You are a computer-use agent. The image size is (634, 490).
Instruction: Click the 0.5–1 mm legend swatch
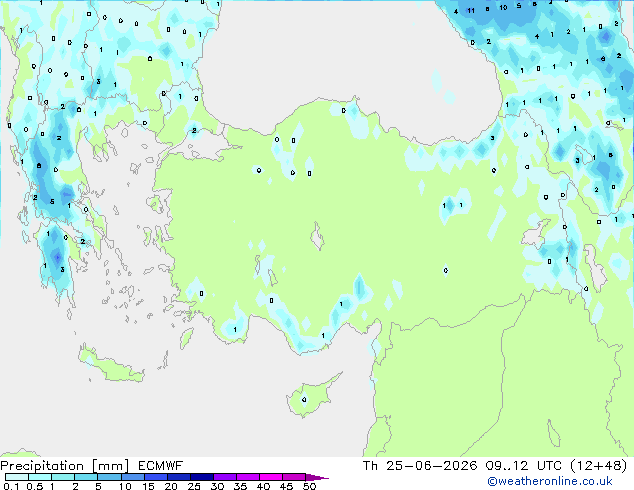coord(40,477)
